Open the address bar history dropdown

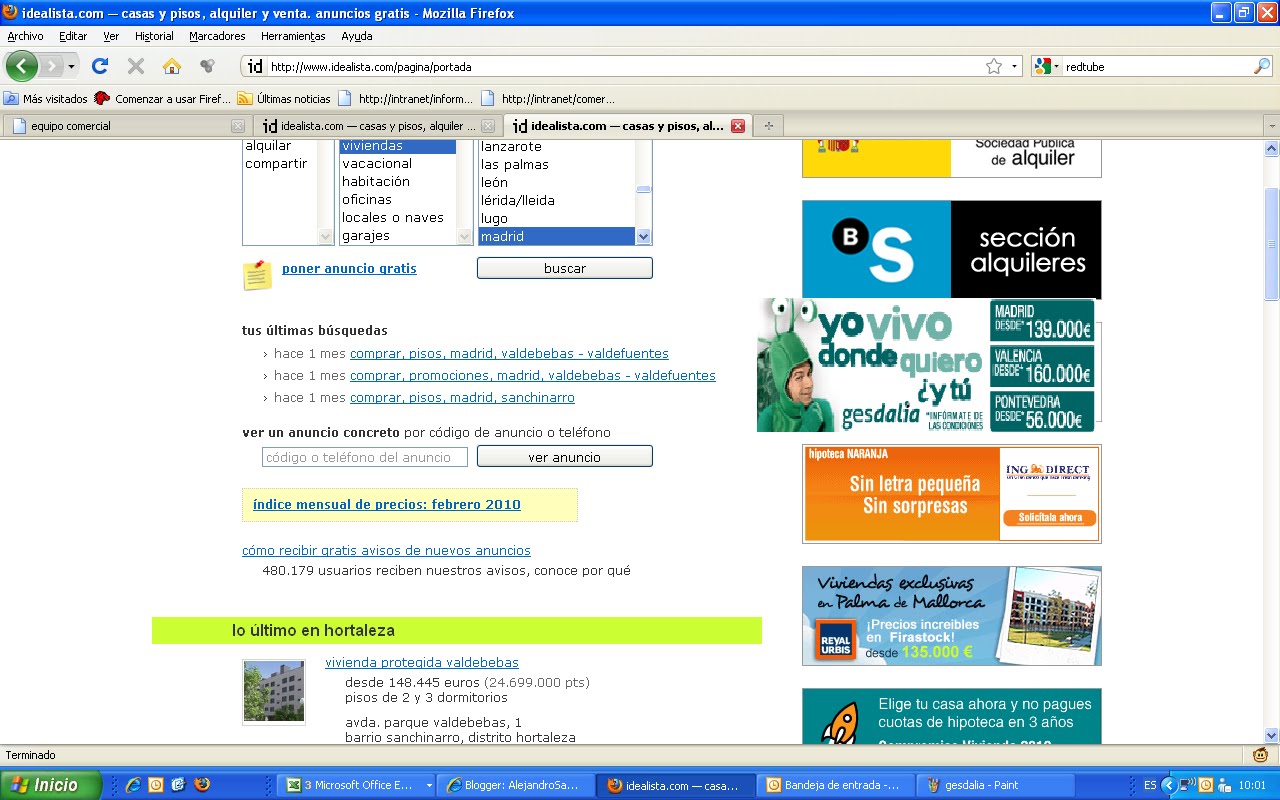coord(1014,67)
